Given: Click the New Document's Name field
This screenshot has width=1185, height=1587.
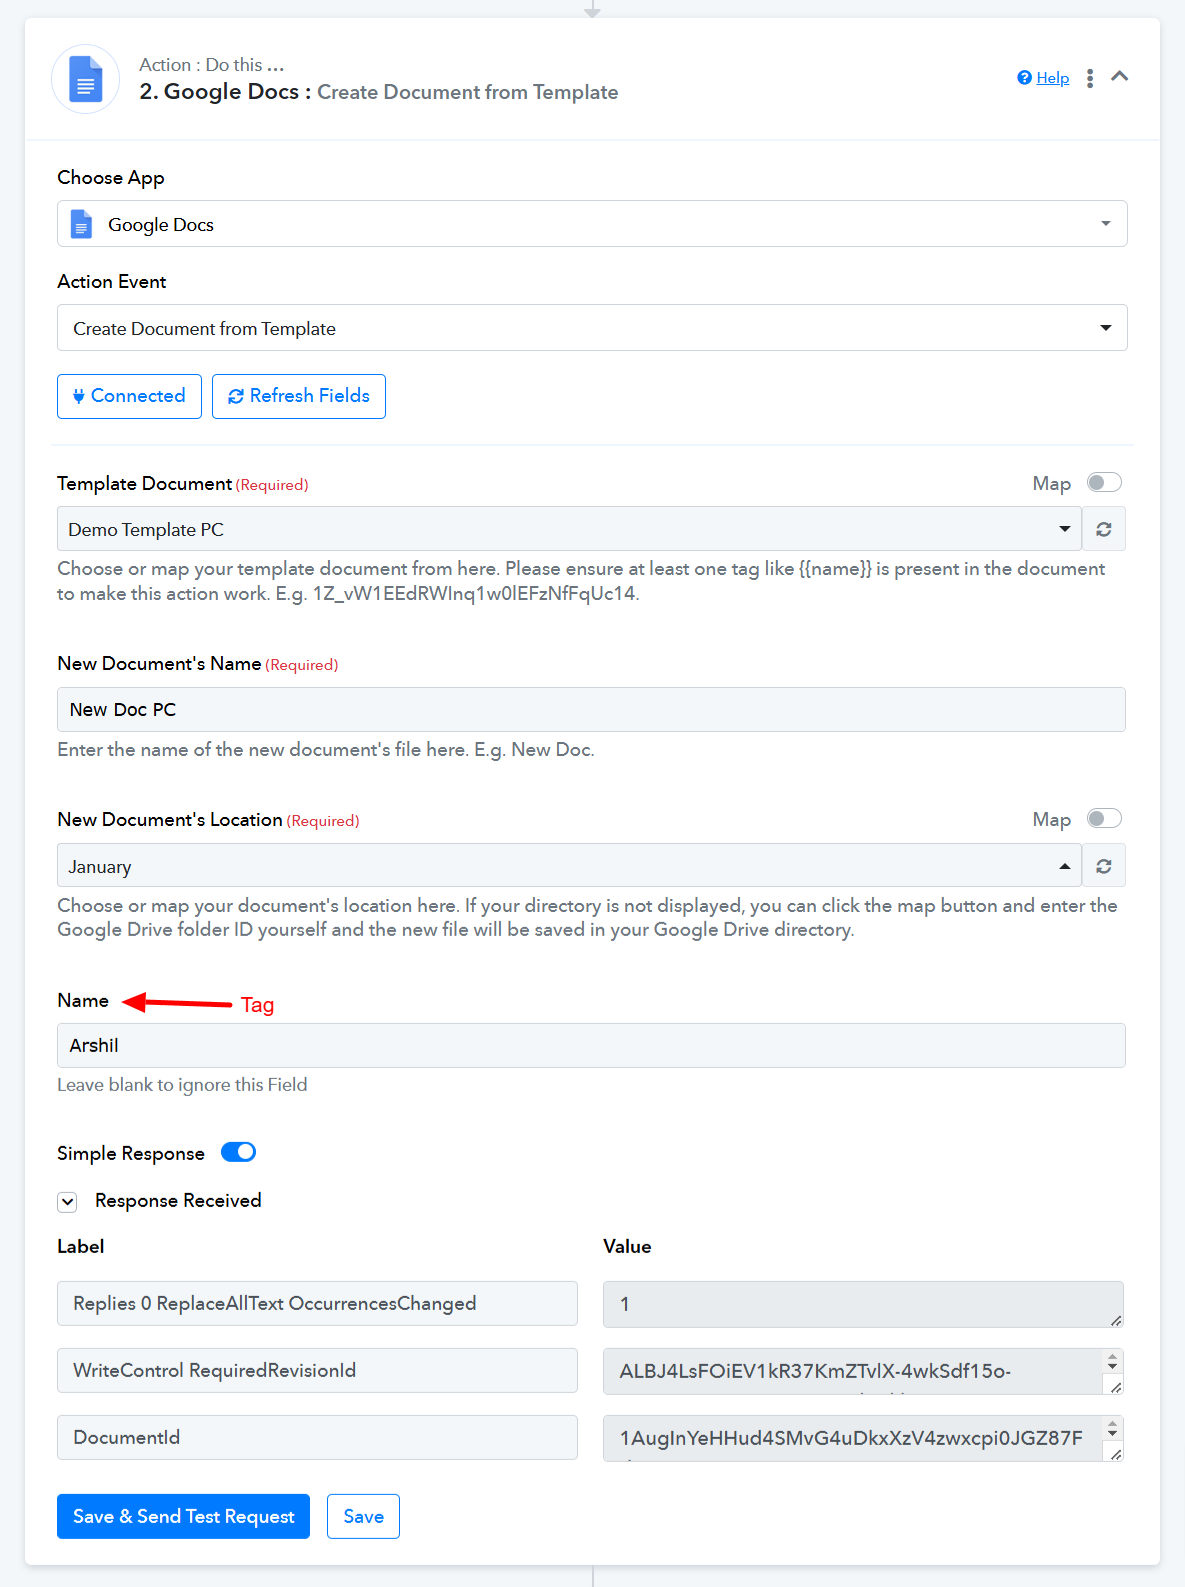Looking at the screenshot, I should click(591, 710).
